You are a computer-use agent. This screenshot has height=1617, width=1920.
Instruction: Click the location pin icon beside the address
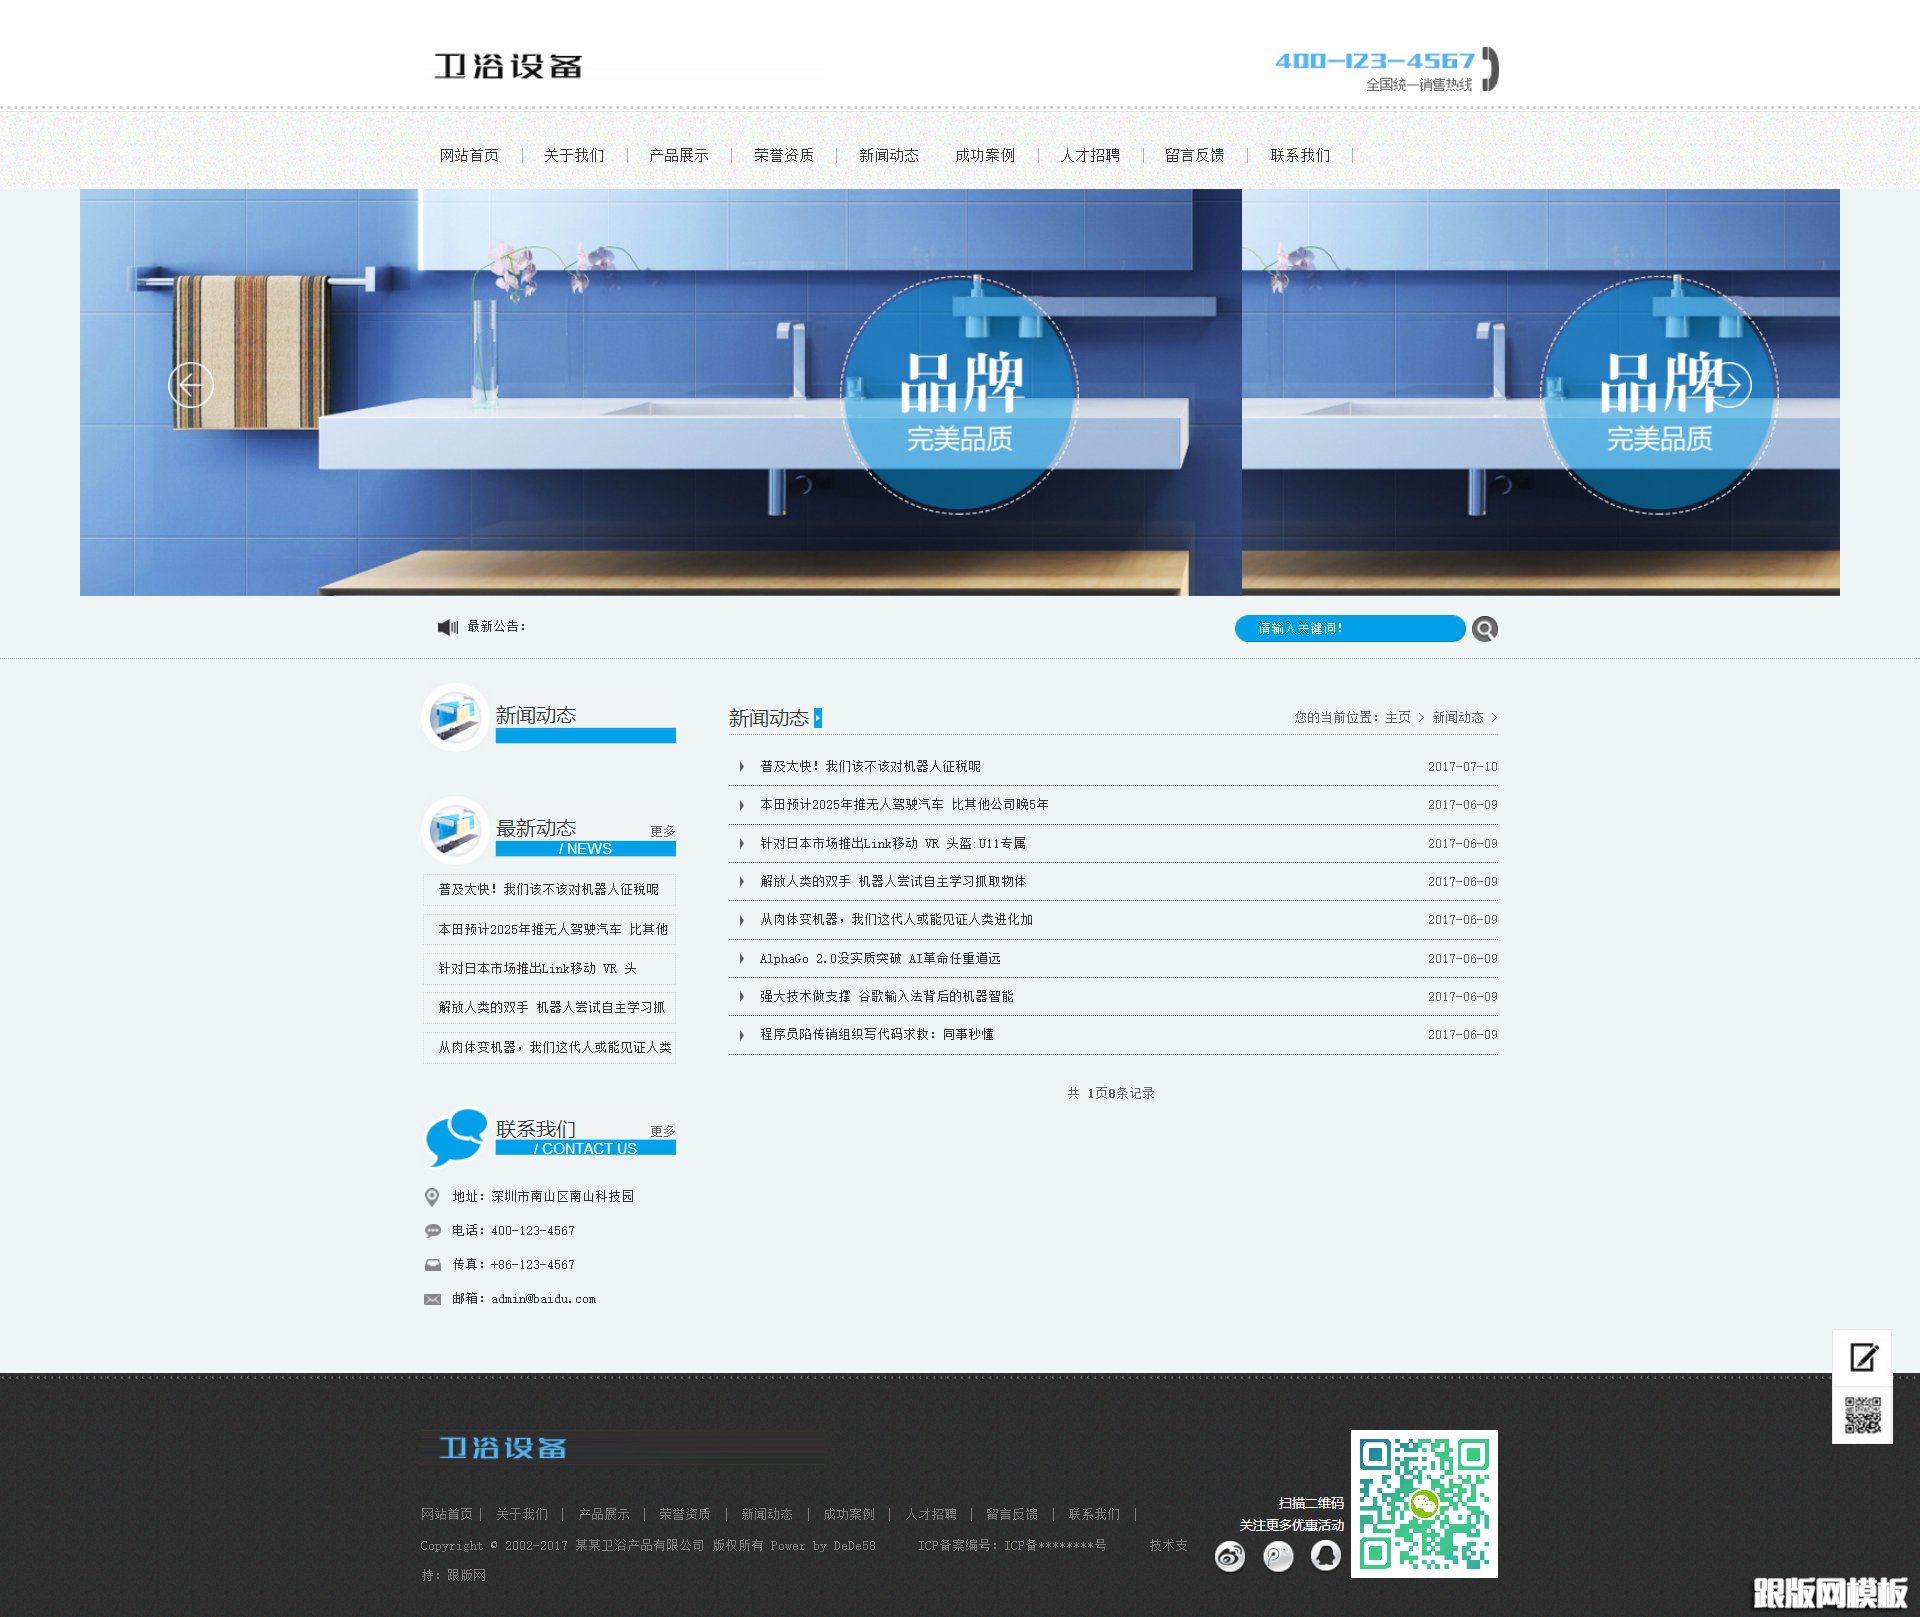[431, 1196]
